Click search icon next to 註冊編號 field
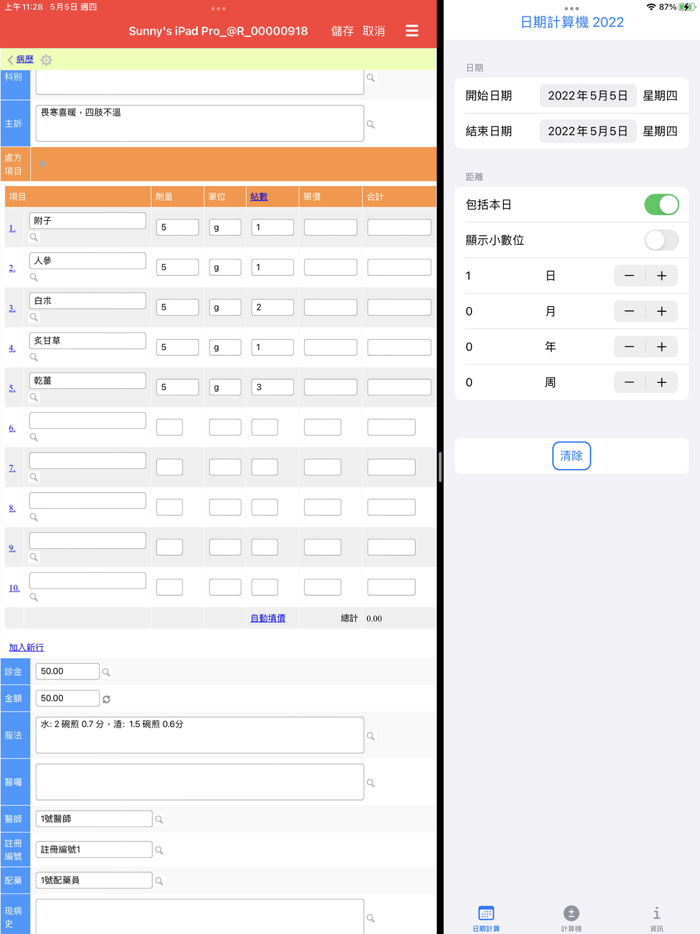The image size is (700, 934). pyautogui.click(x=159, y=850)
